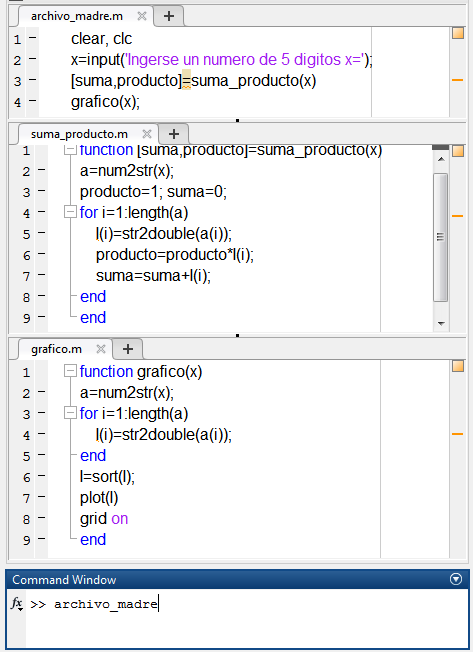
Task: Click 'a=num2str(x);' in grafico.m
Action: [x=127, y=393]
